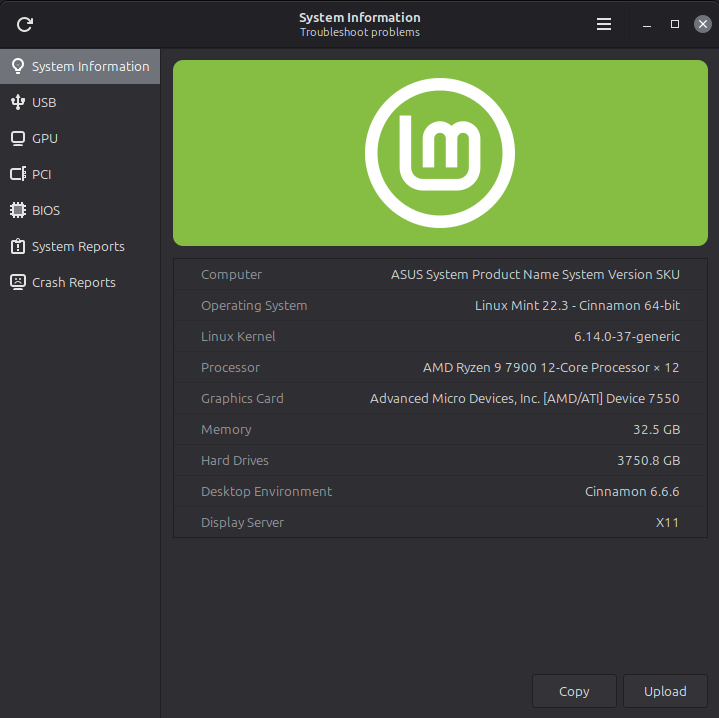Select the '32.5 GB' memory value
719x718 pixels.
(x=657, y=430)
